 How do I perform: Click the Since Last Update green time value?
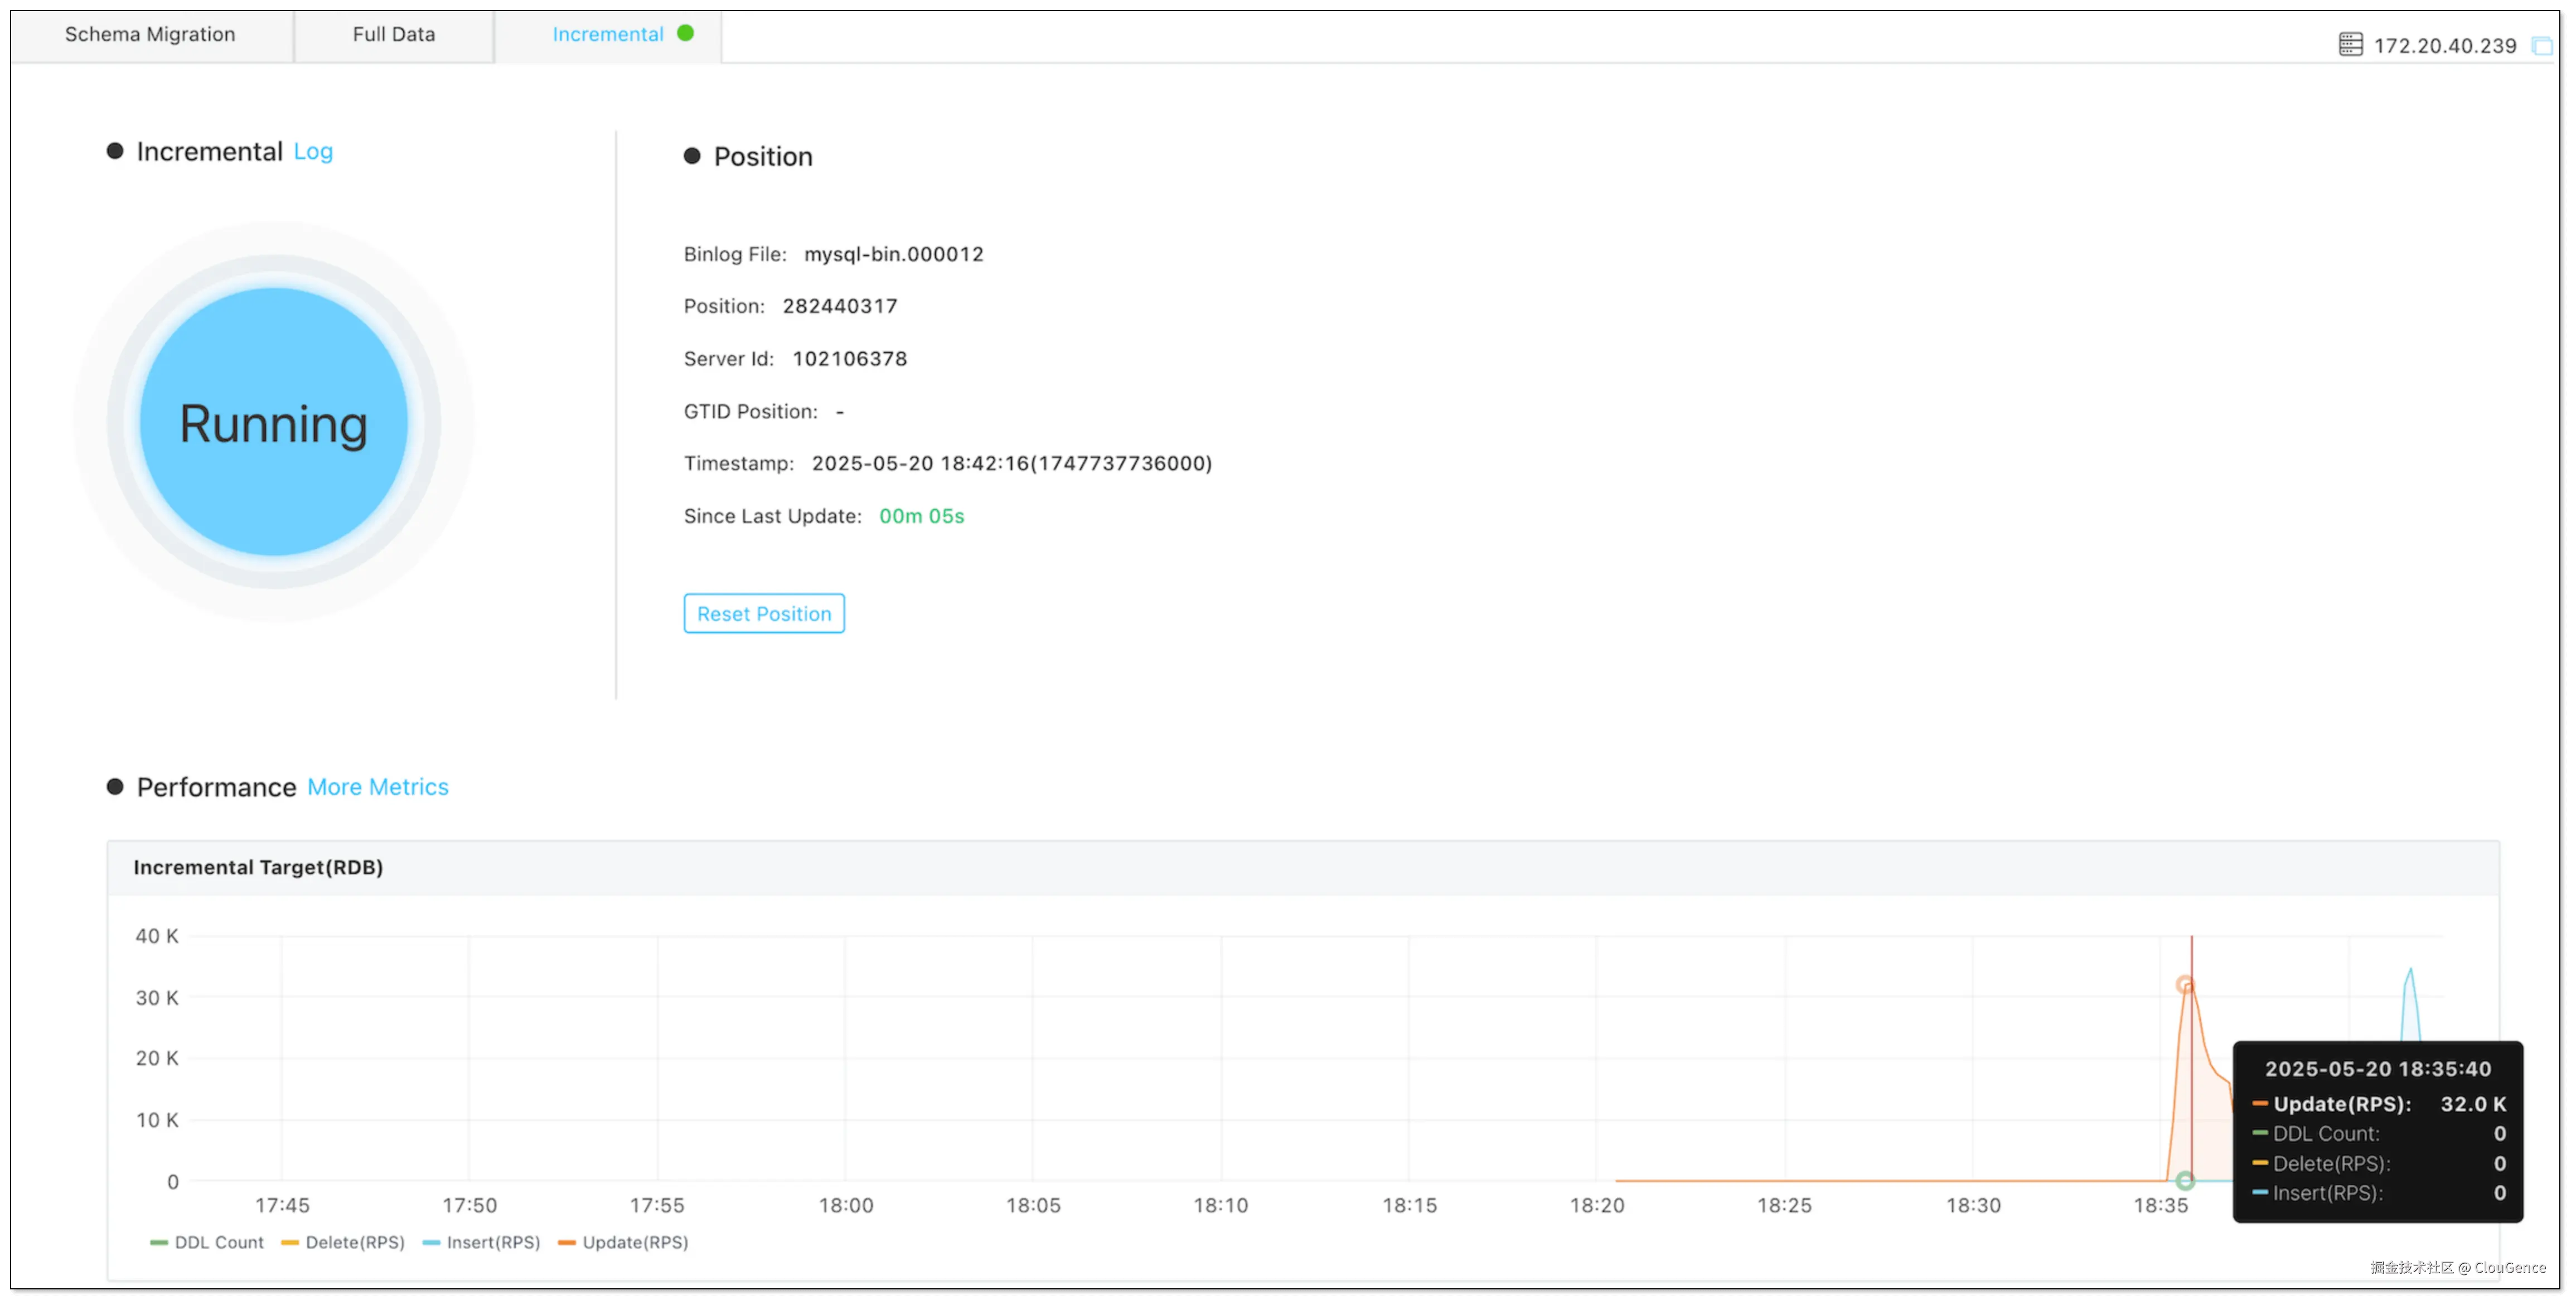(x=921, y=516)
